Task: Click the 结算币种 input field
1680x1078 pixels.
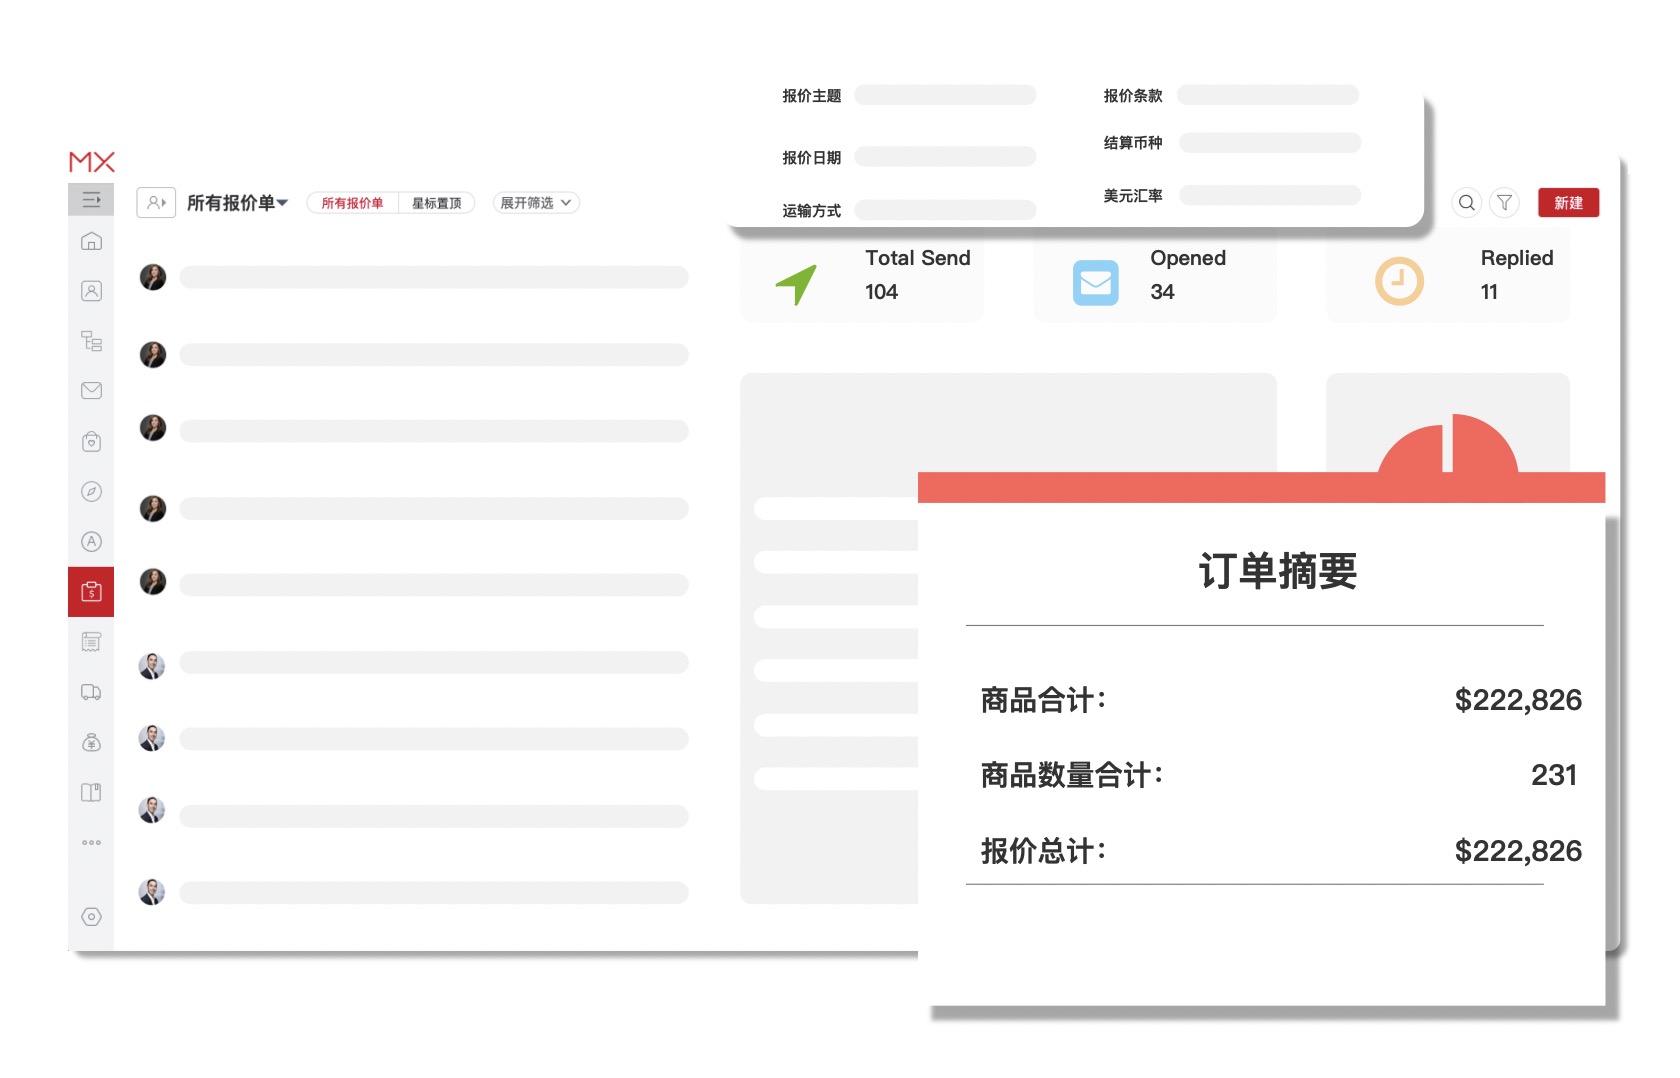Action: [1268, 143]
